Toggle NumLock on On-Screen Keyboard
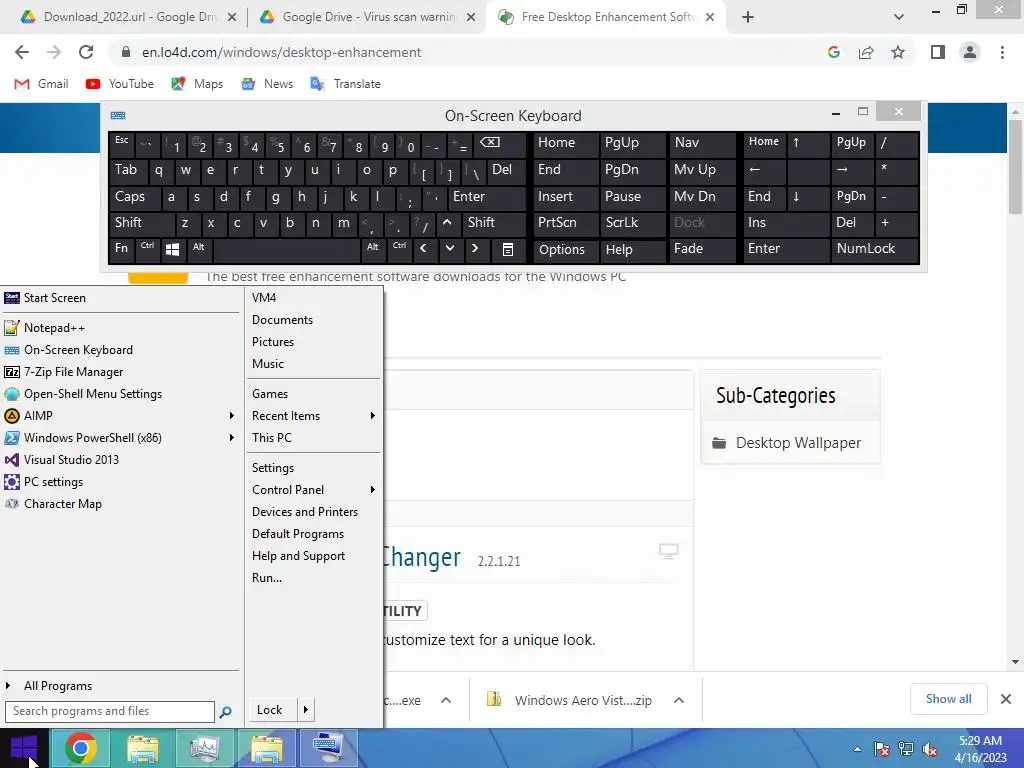The image size is (1024, 768). (874, 249)
